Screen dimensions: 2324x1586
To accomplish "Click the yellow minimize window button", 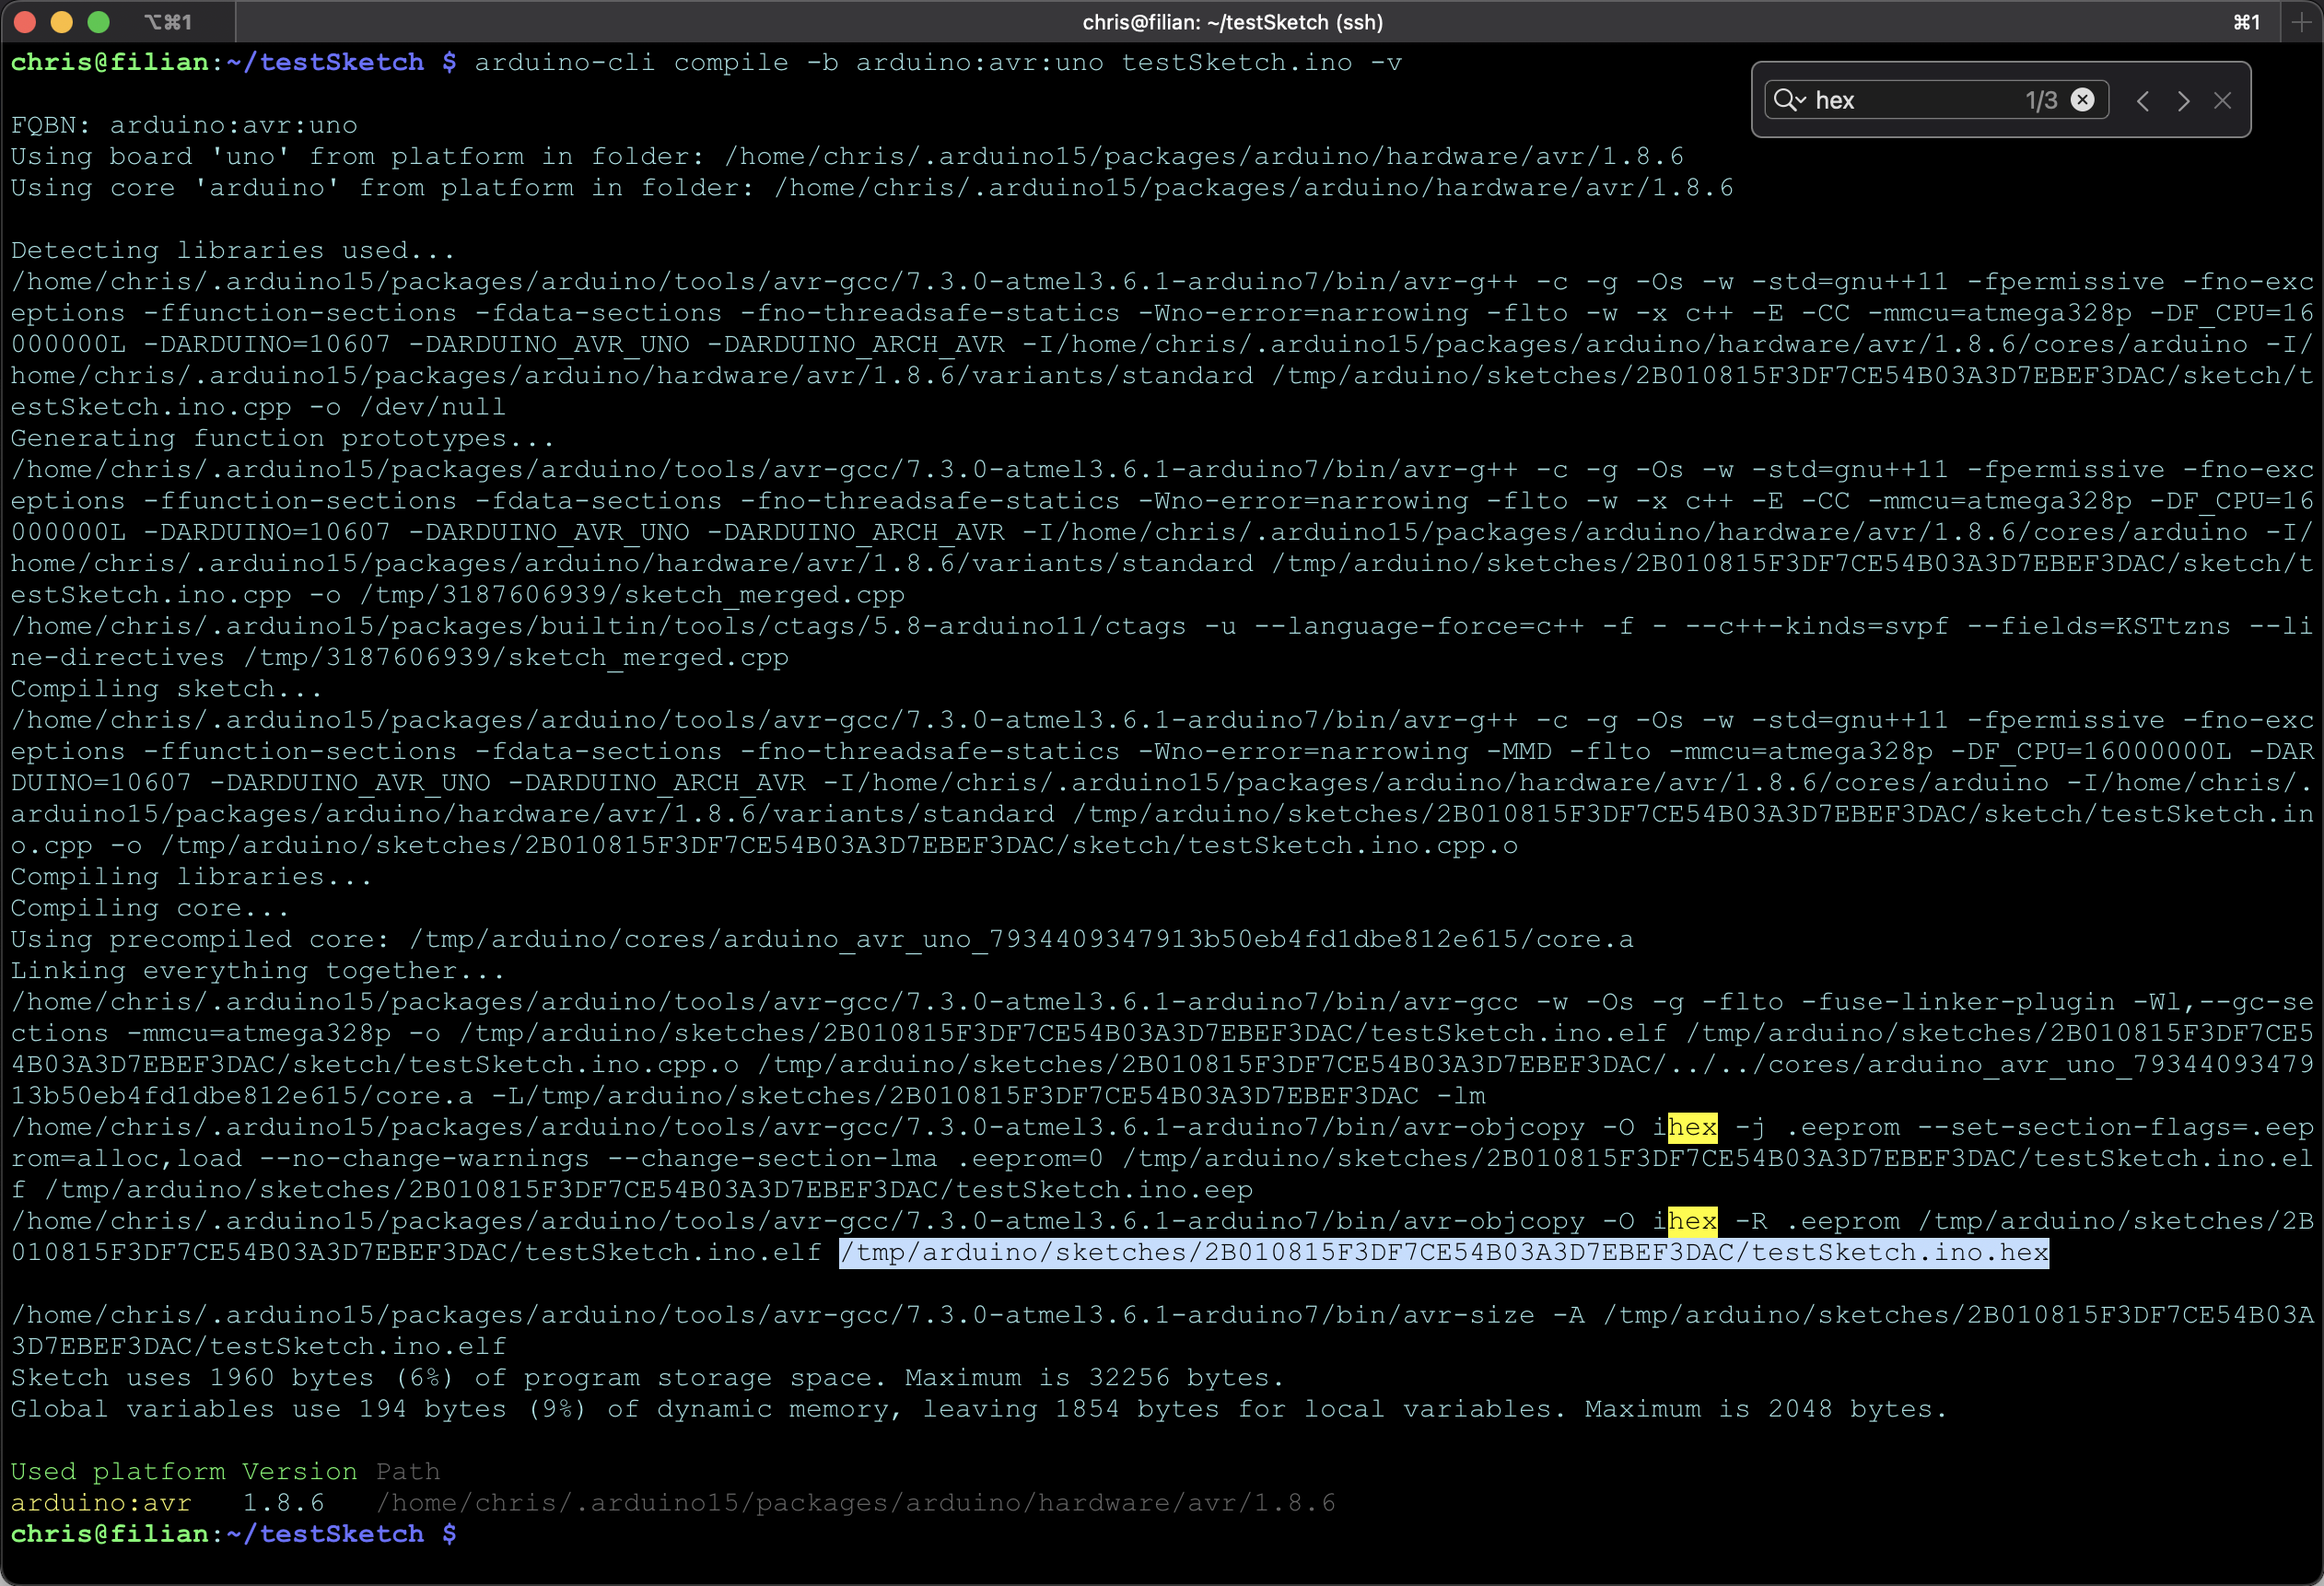I will (x=62, y=22).
